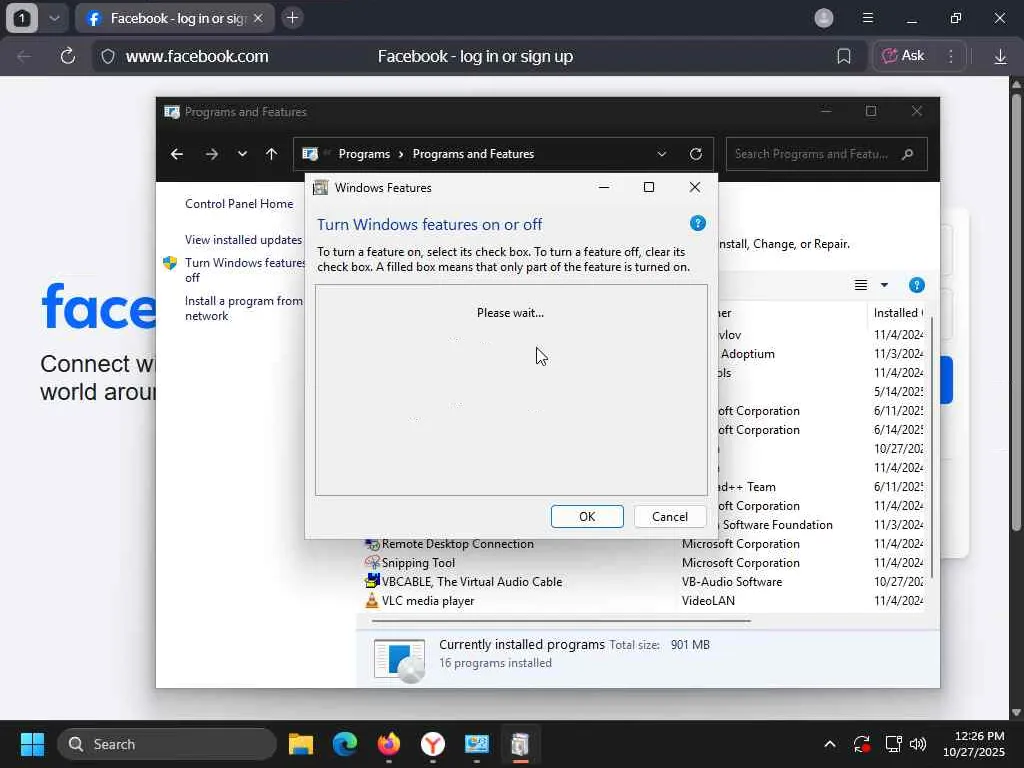
Task: Open Firefox from taskbar
Action: coord(389,744)
